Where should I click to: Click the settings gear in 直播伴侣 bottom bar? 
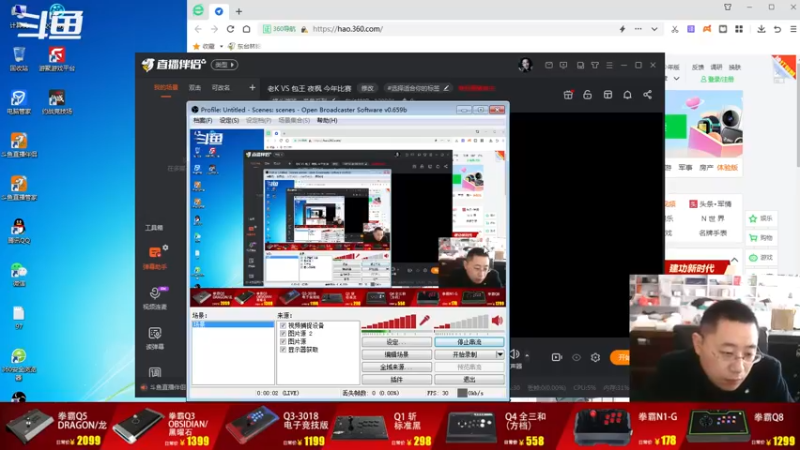[x=595, y=358]
